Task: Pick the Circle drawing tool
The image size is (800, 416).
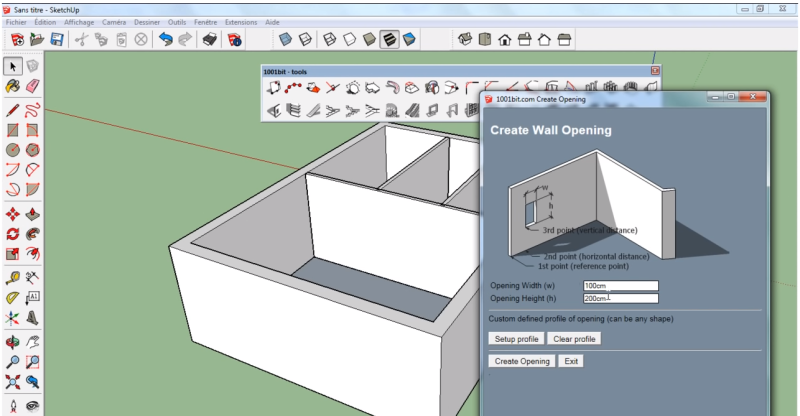Action: (x=13, y=150)
